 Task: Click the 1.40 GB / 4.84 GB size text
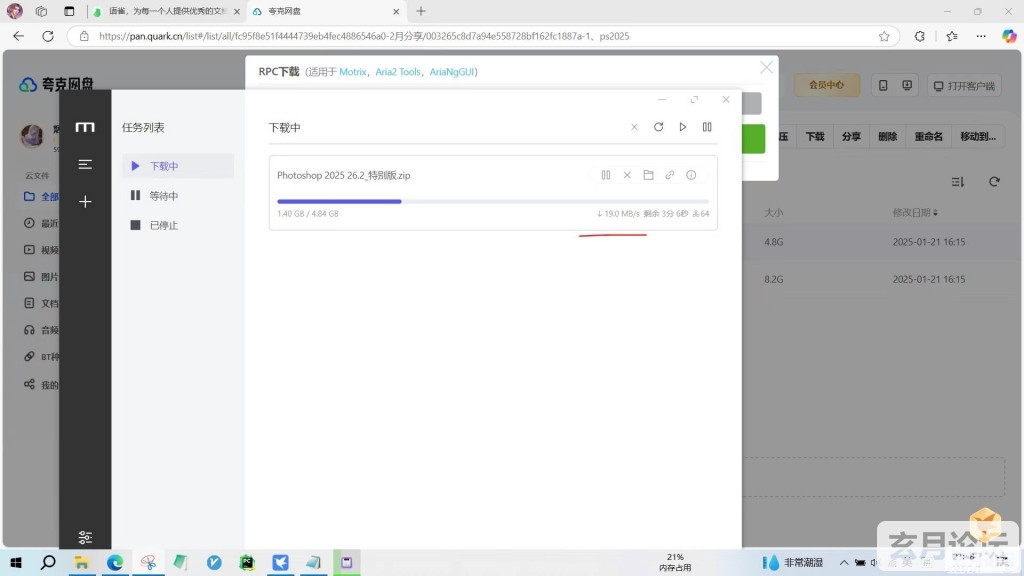coord(308,214)
